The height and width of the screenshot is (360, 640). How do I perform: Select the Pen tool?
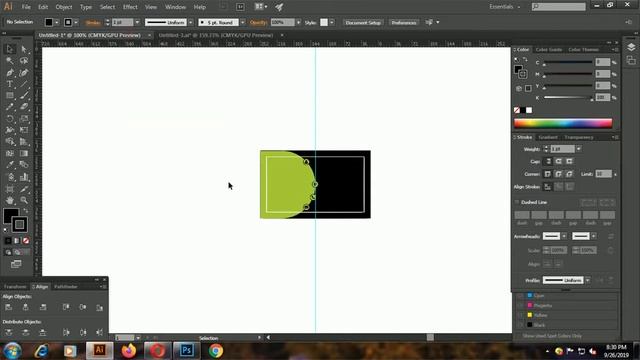click(10, 73)
